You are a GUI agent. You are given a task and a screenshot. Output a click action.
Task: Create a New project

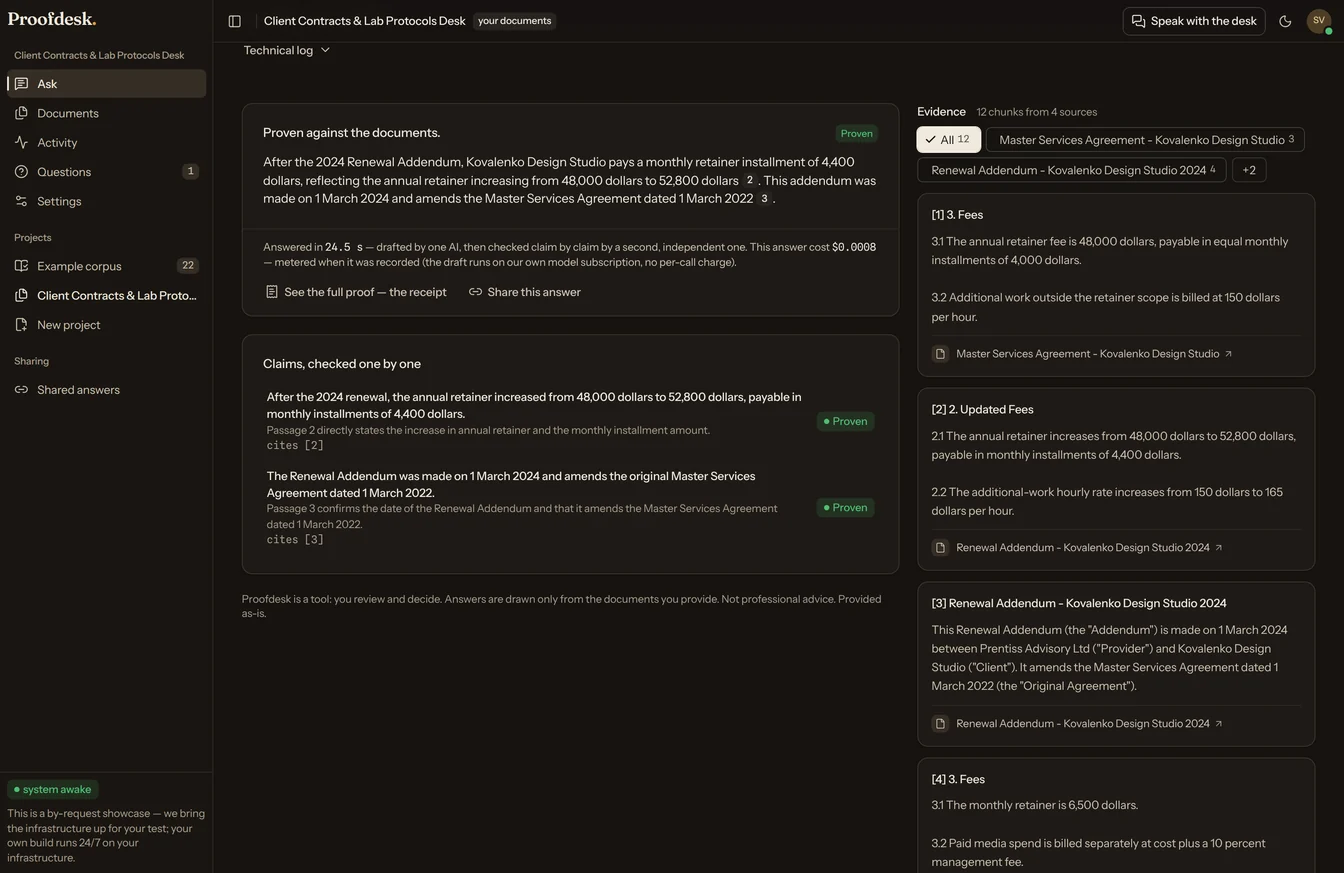click(107, 325)
